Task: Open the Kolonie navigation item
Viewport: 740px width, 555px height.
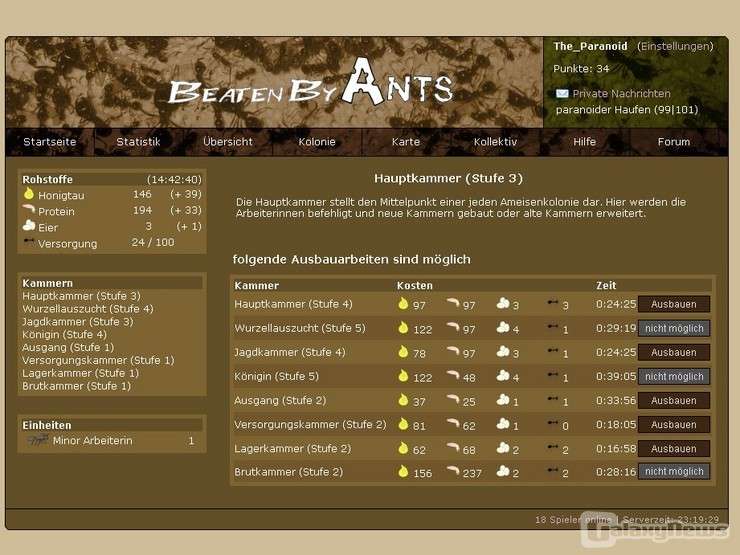Action: click(317, 142)
